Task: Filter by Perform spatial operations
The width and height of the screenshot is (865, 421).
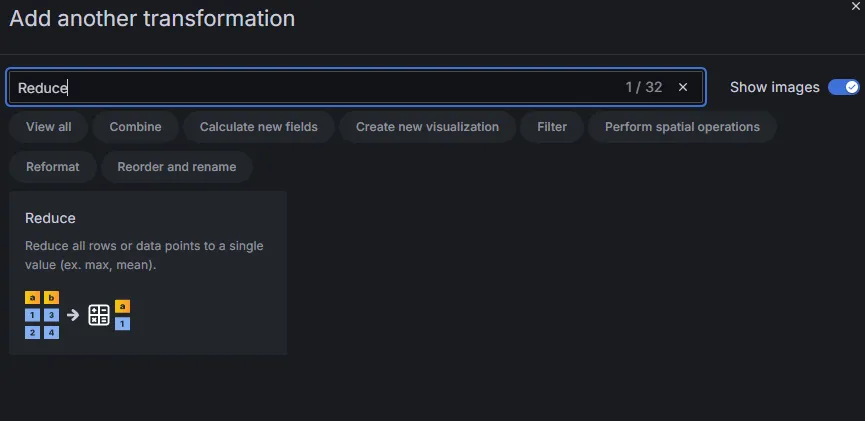Action: (x=682, y=127)
